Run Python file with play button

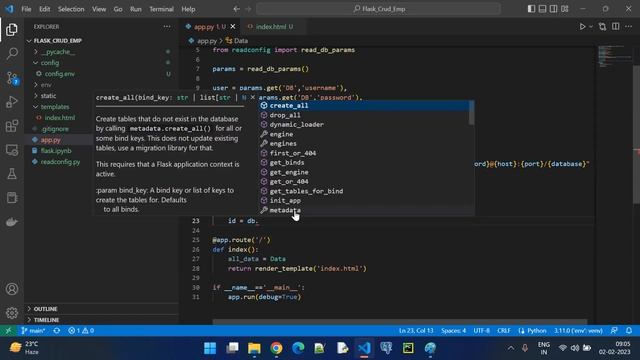coord(582,27)
